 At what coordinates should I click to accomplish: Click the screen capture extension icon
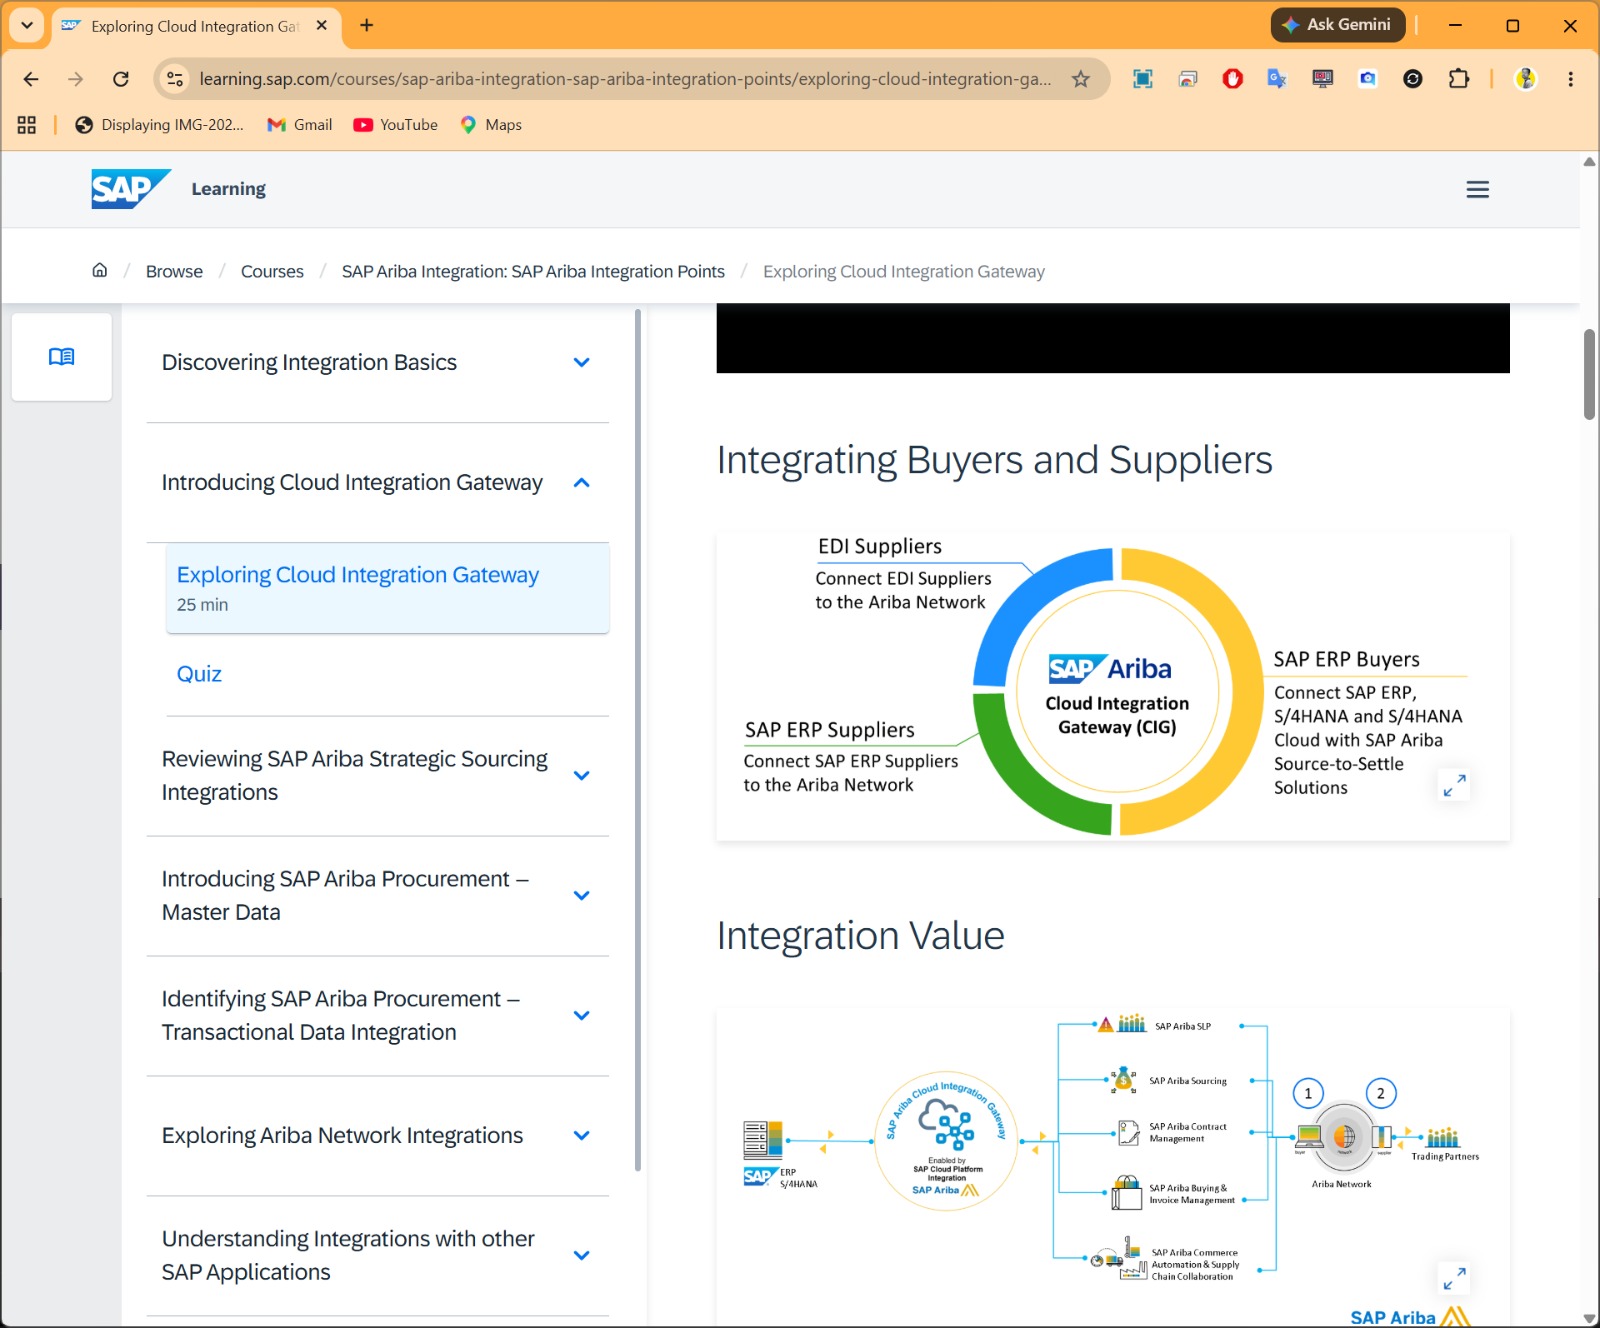(x=1143, y=79)
